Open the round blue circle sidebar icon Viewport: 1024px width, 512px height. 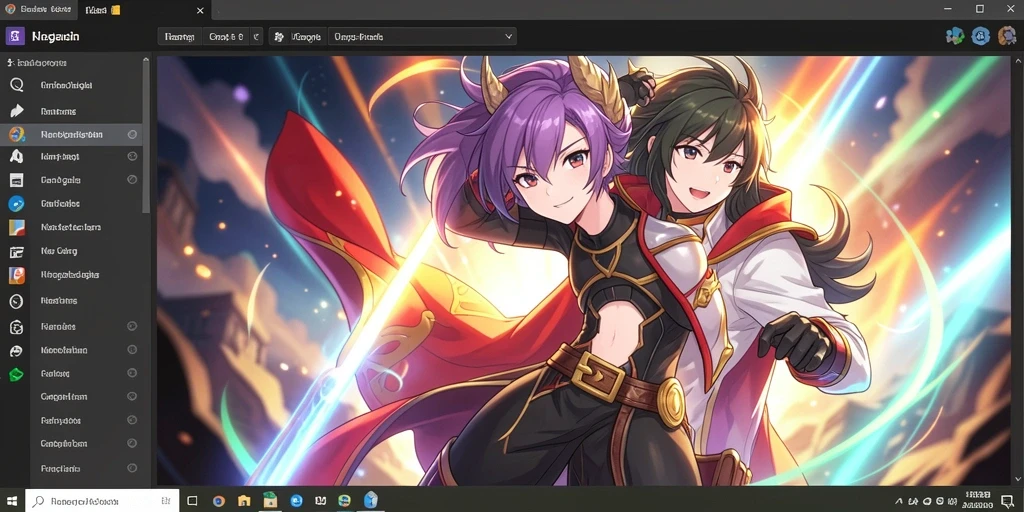click(x=16, y=204)
